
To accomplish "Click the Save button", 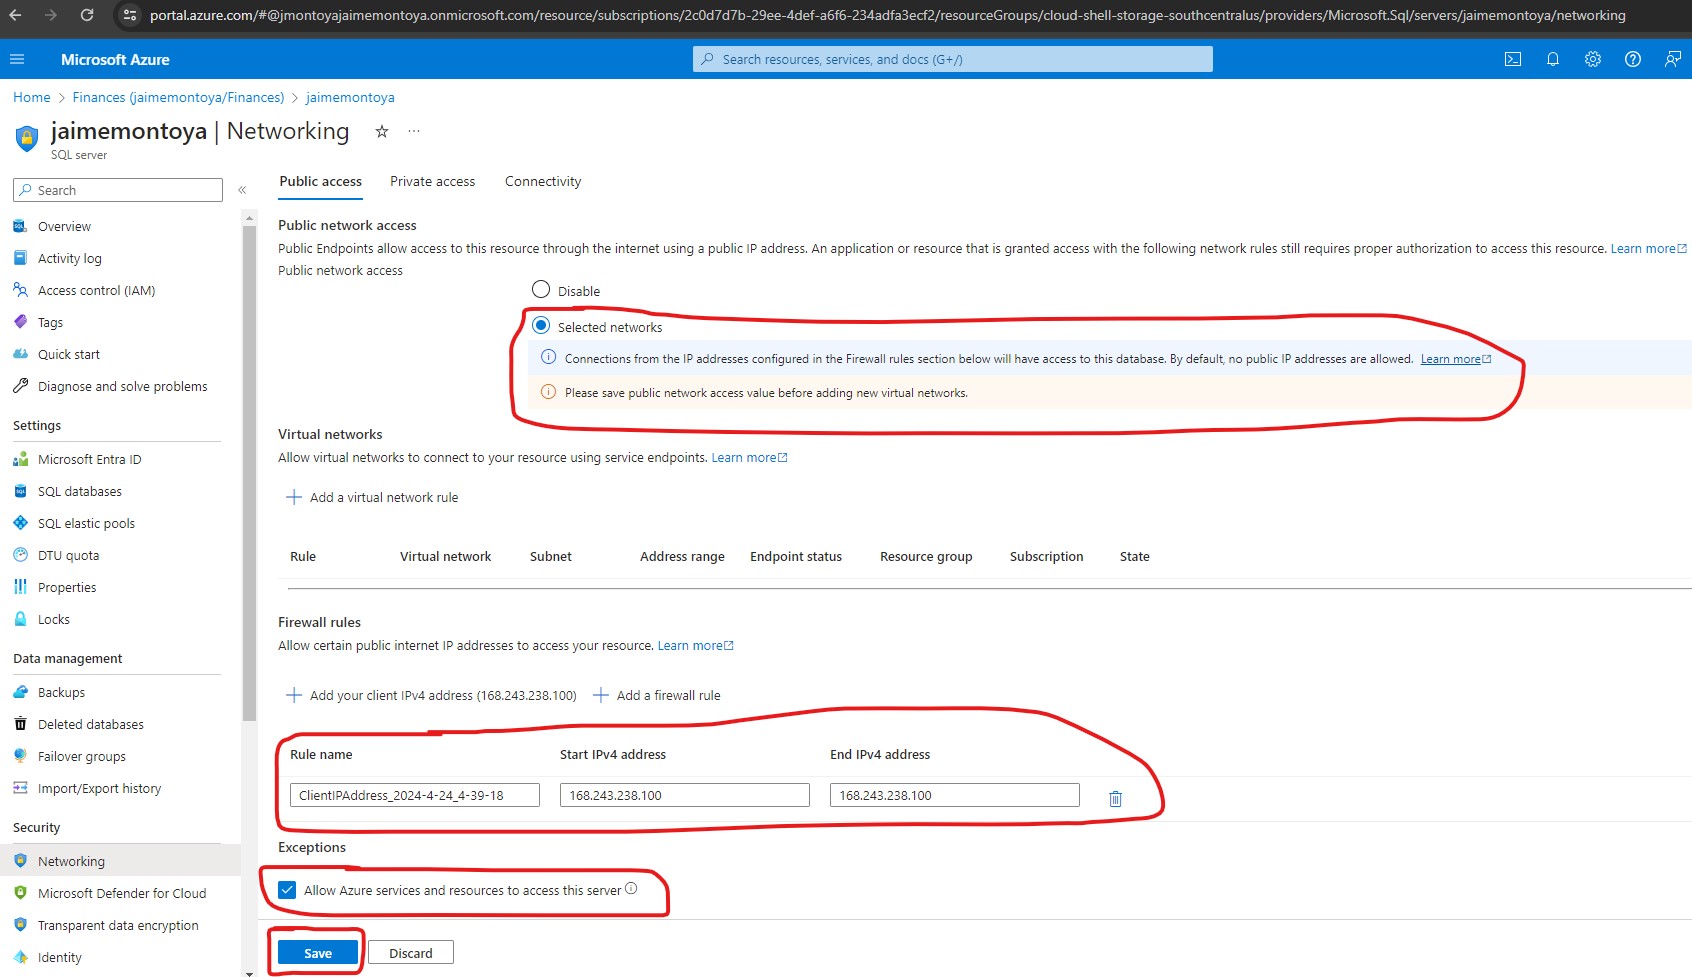I will (x=318, y=953).
